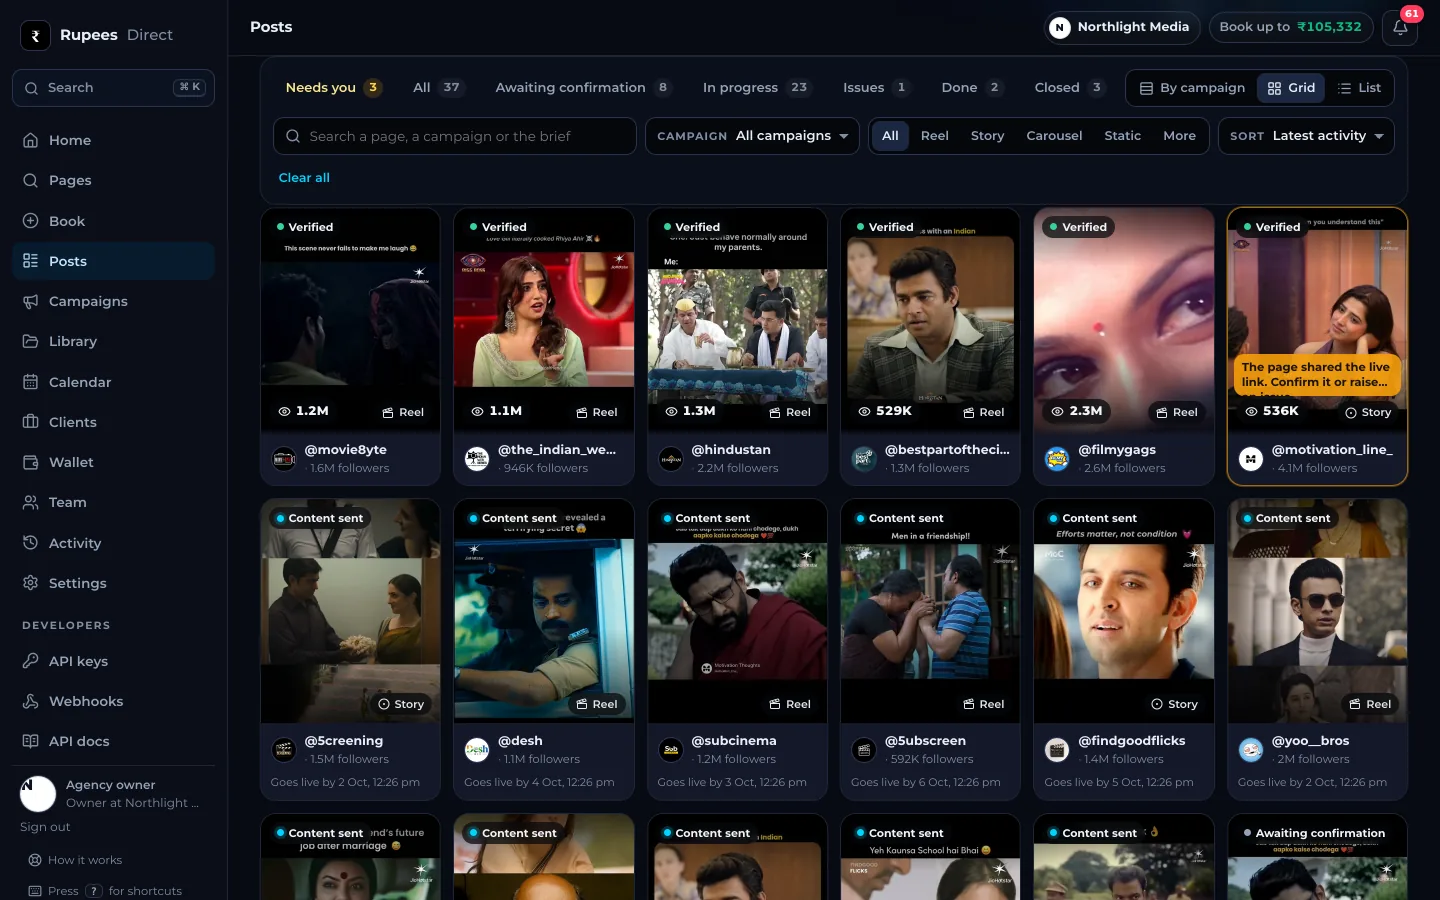Viewport: 1440px width, 900px height.
Task: Open the Activity section
Action: coord(113,543)
